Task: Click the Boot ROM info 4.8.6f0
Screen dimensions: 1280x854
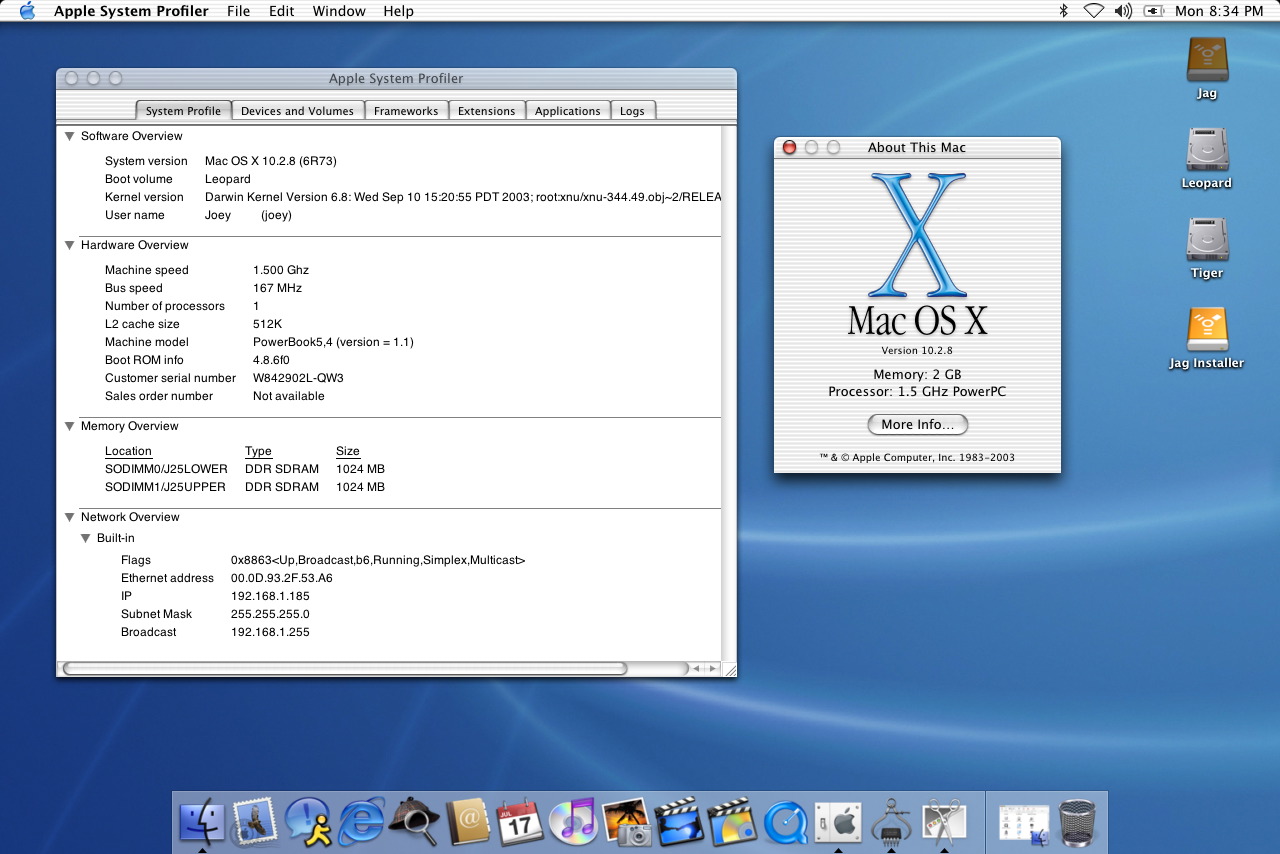Action: (271, 360)
